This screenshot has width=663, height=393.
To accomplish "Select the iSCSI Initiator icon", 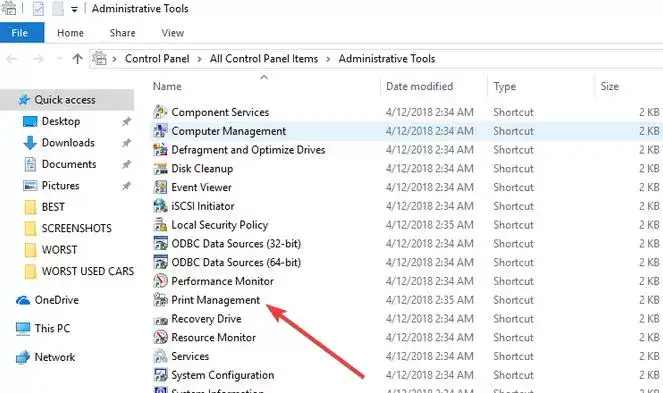I will click(160, 206).
